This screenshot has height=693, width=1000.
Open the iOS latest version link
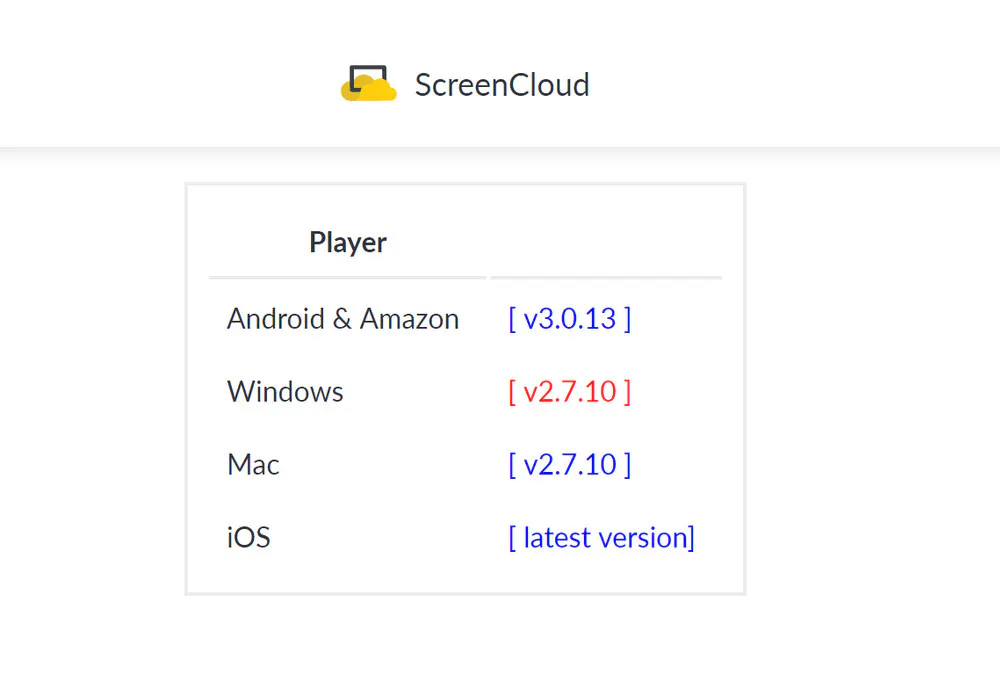601,537
